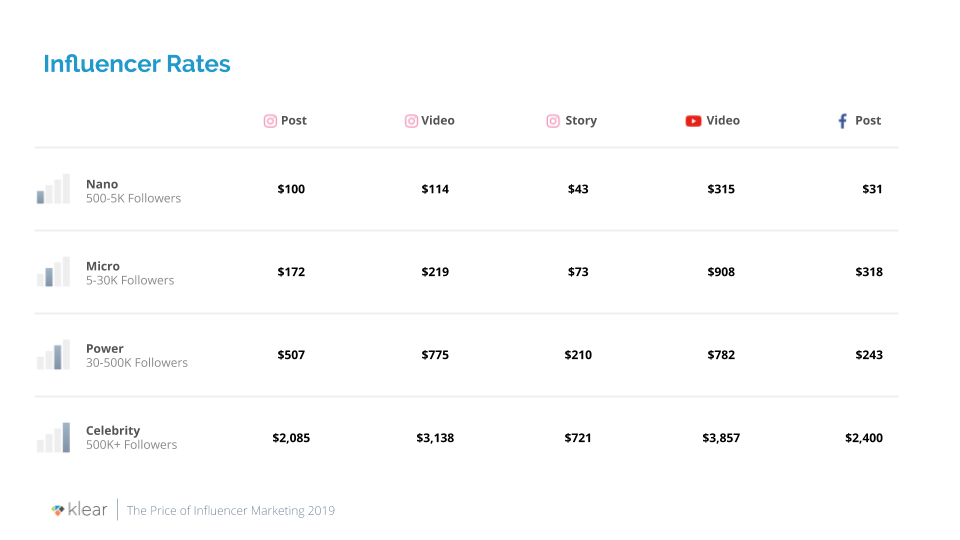This screenshot has width=960, height=540.
Task: Click the Facebook logo icon
Action: coord(842,121)
